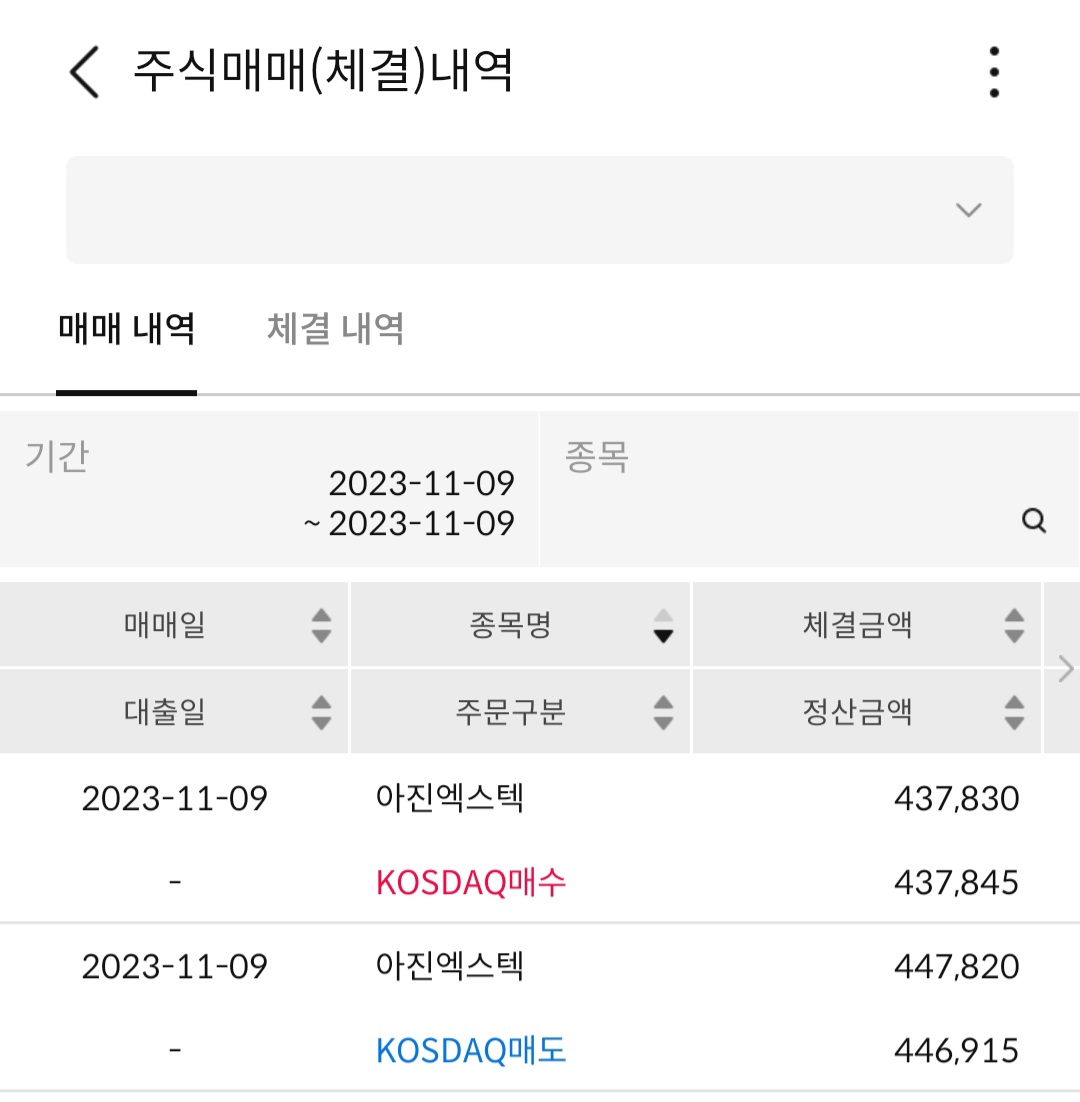
Task: Open the three-dot more options menu
Action: (x=994, y=72)
